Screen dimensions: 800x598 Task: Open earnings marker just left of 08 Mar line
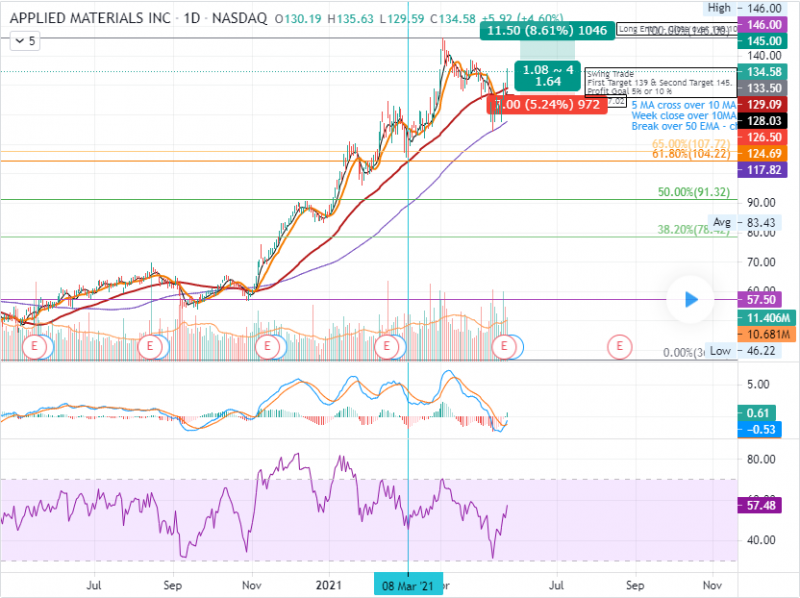click(x=387, y=346)
